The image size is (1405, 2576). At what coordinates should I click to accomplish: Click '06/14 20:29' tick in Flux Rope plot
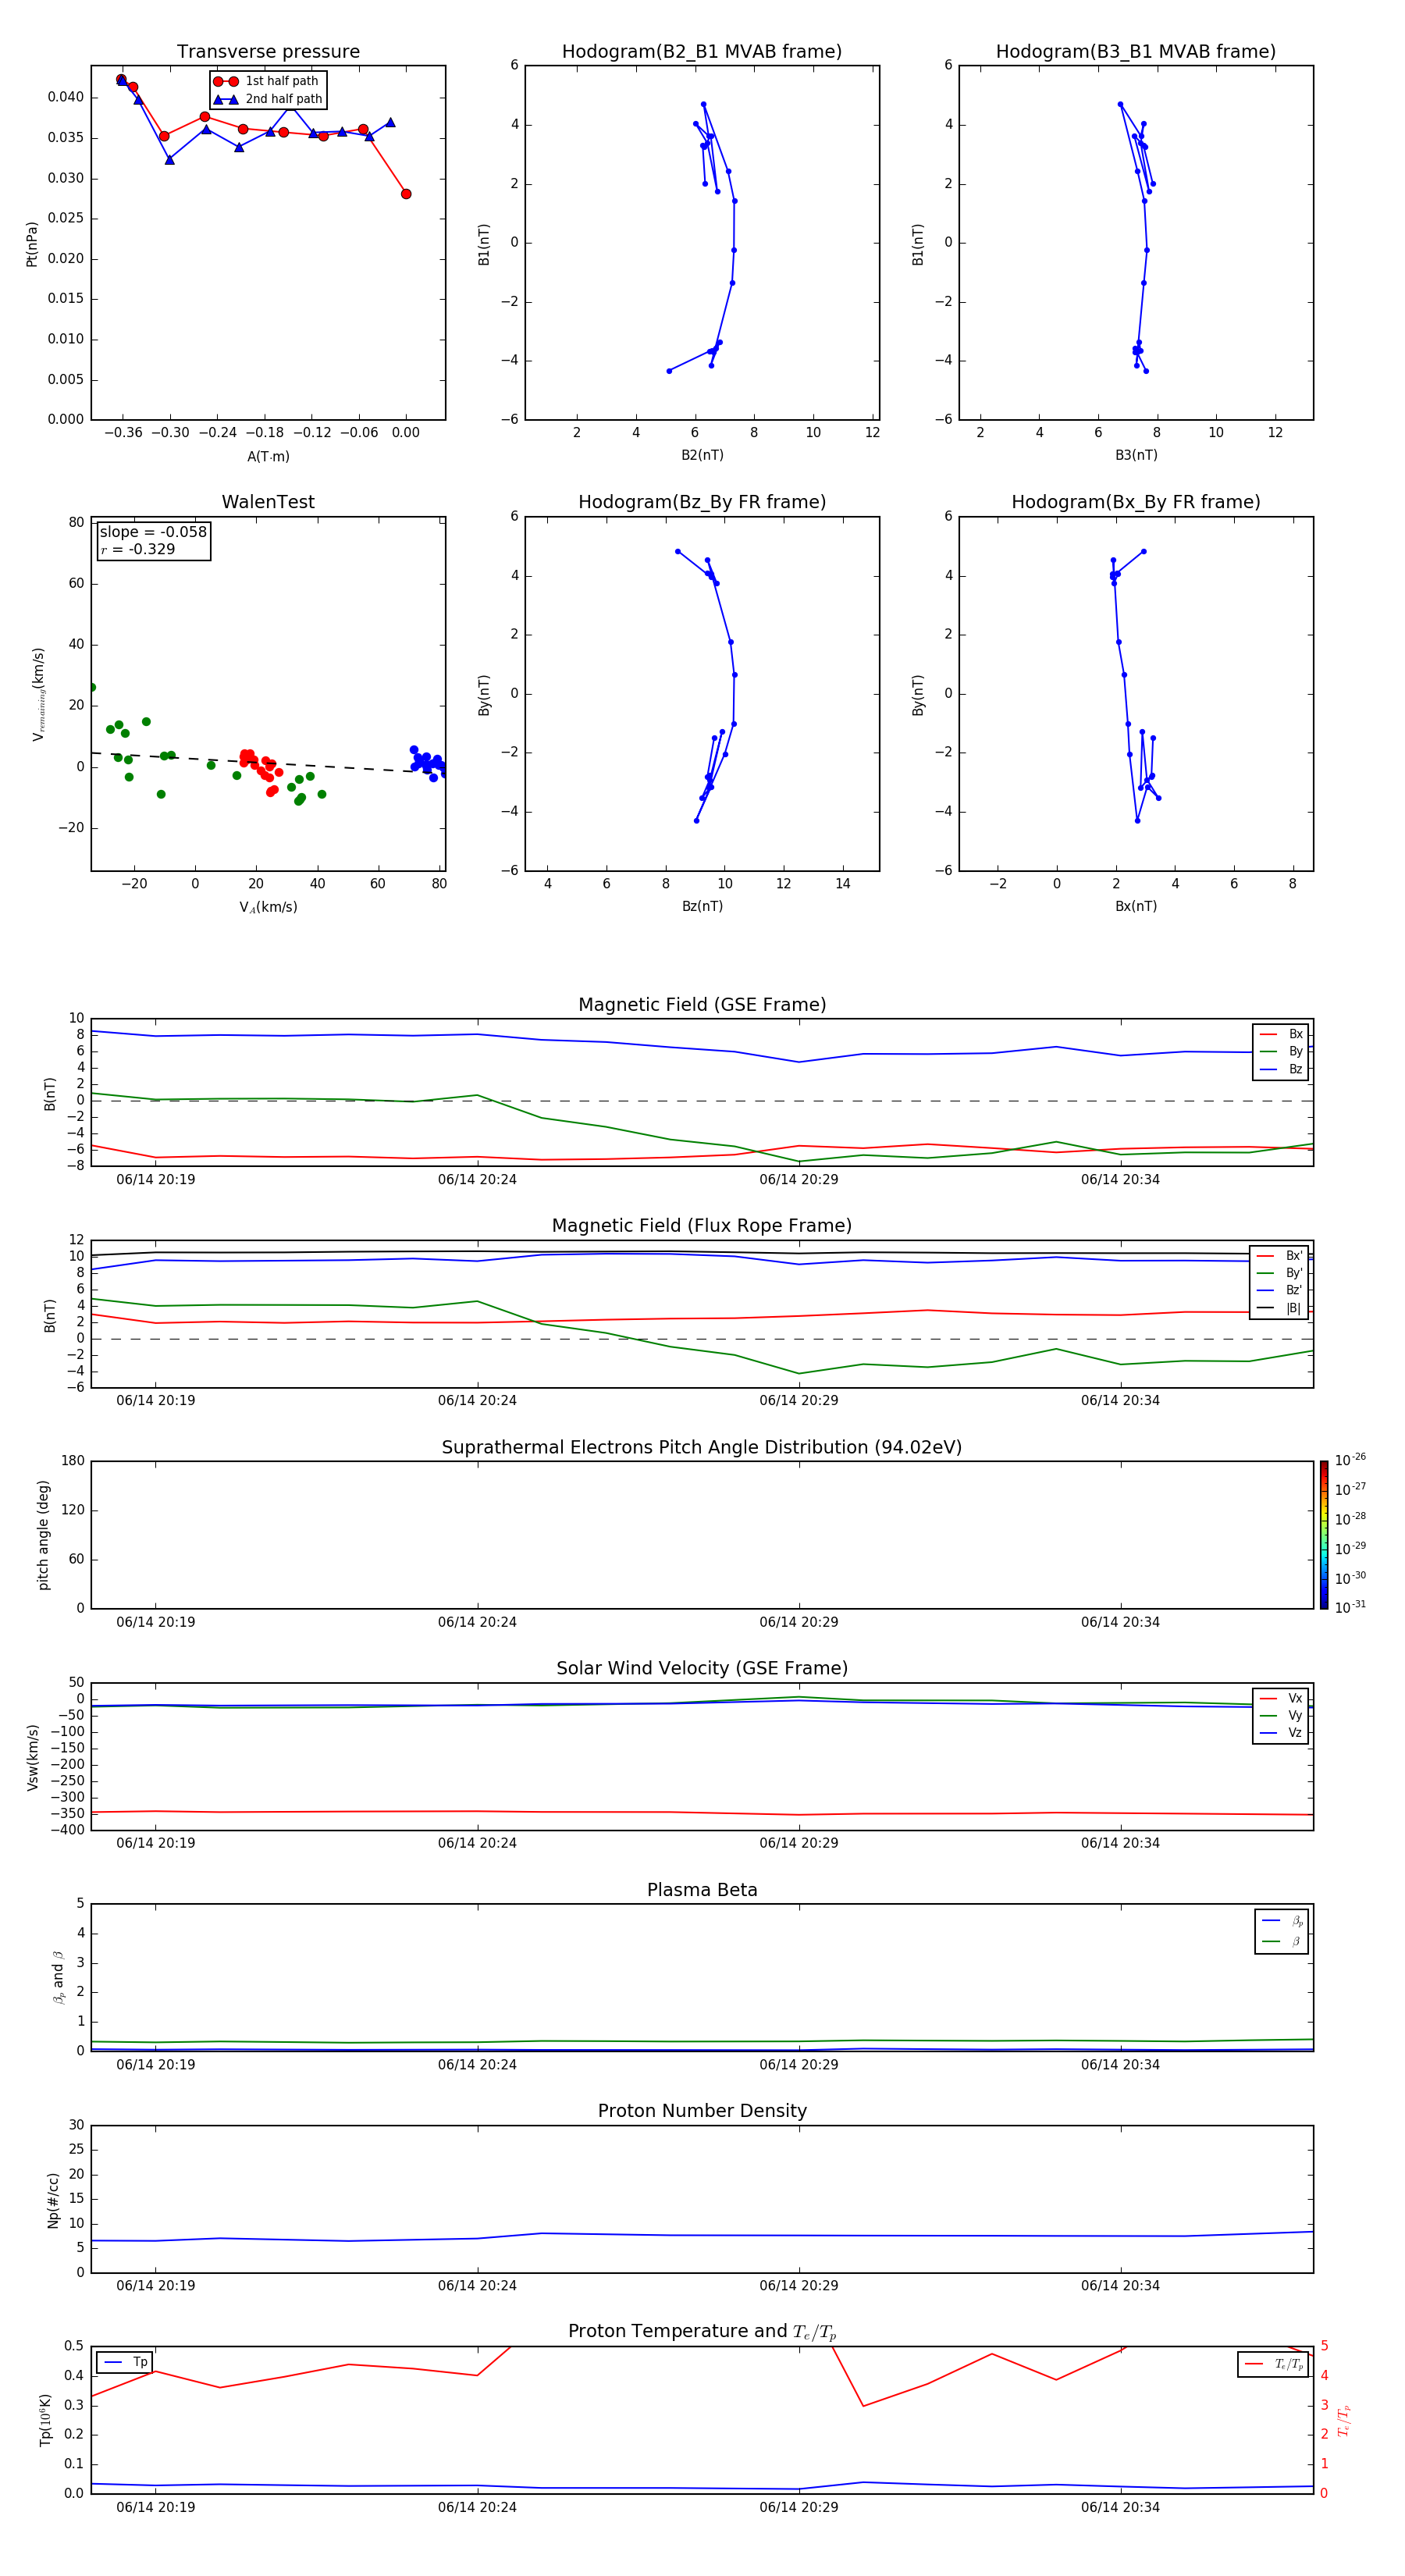tap(799, 1400)
